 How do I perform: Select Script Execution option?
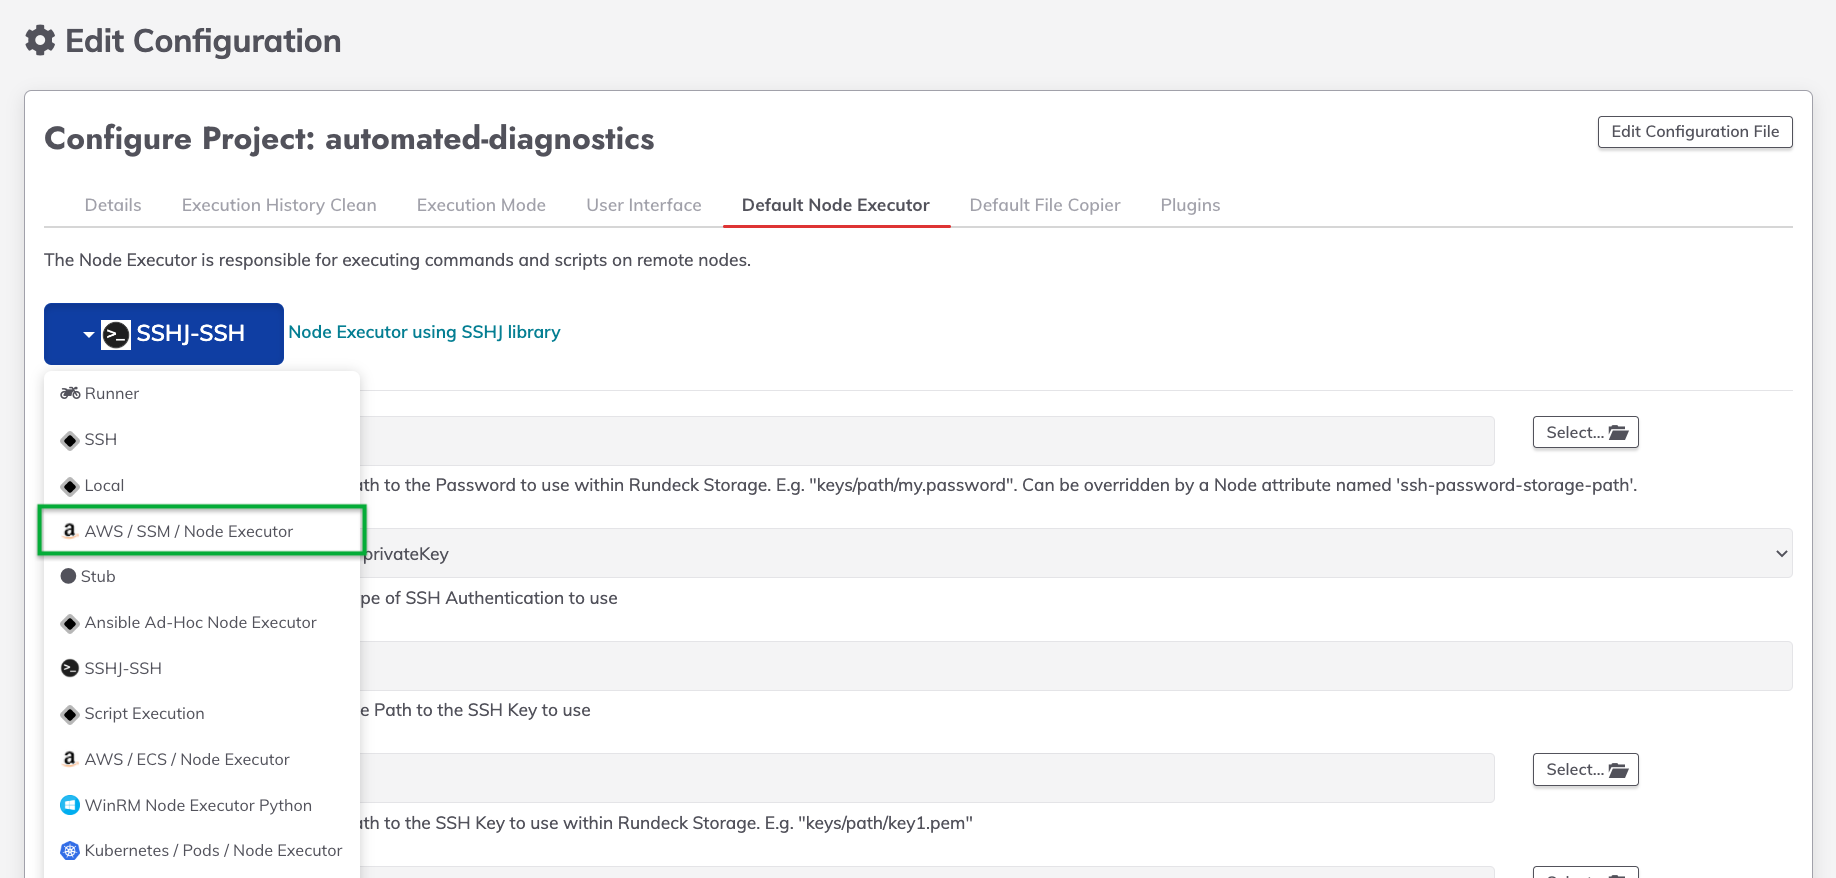click(x=202, y=713)
